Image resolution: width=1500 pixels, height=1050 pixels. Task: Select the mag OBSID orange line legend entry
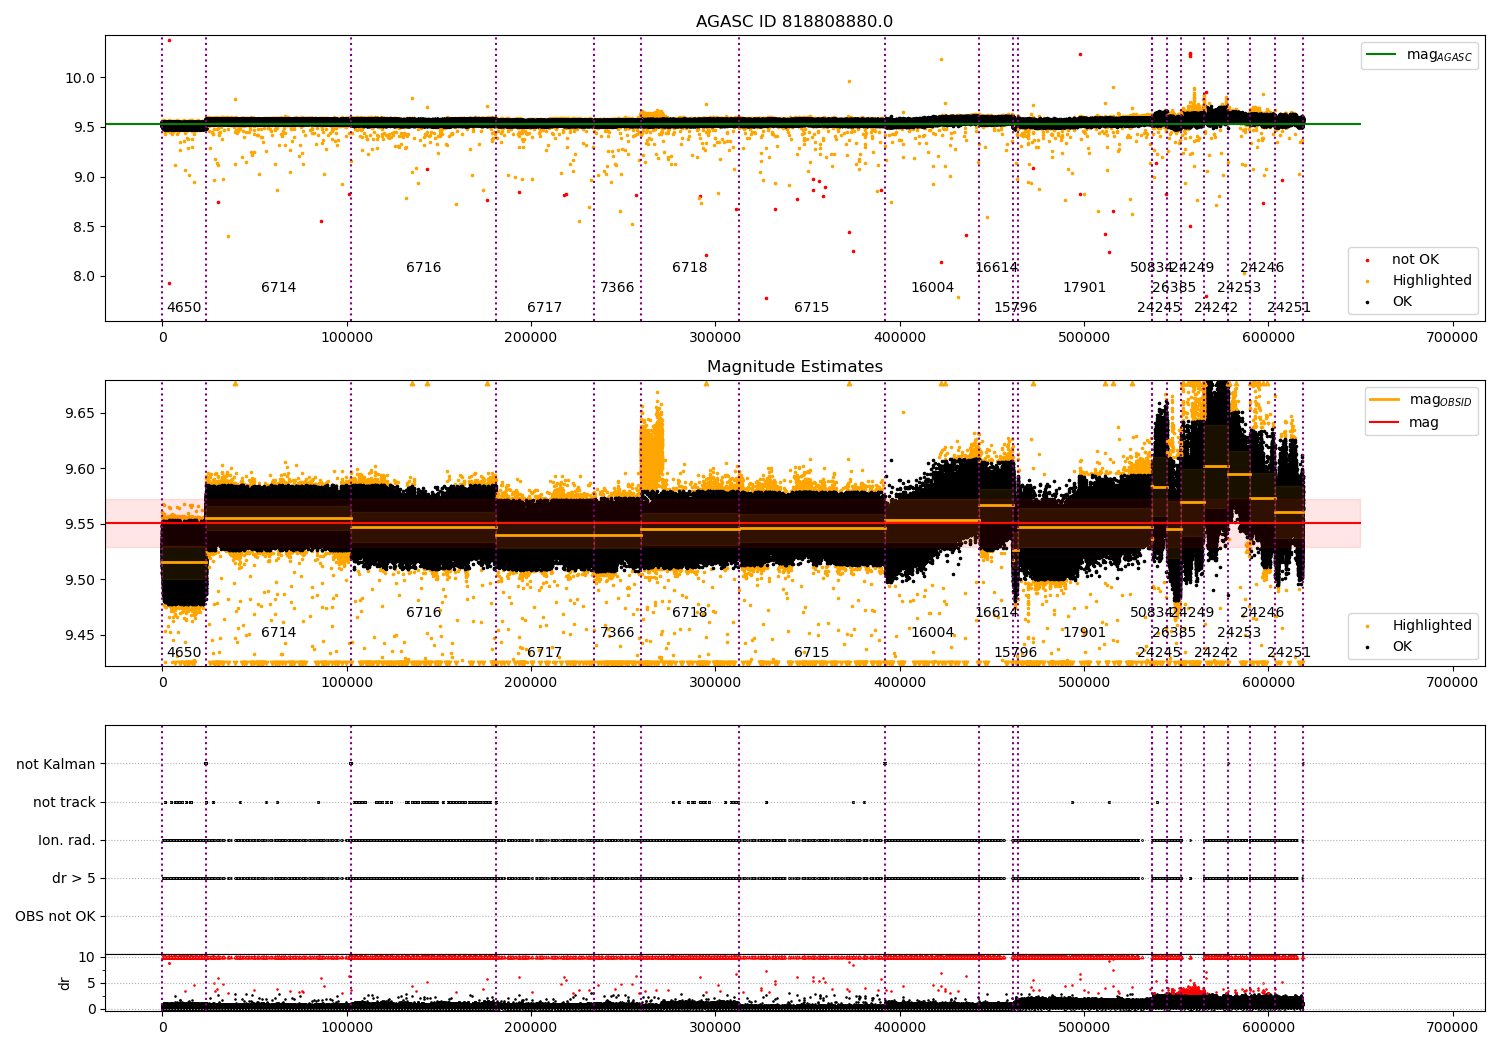pos(1419,400)
